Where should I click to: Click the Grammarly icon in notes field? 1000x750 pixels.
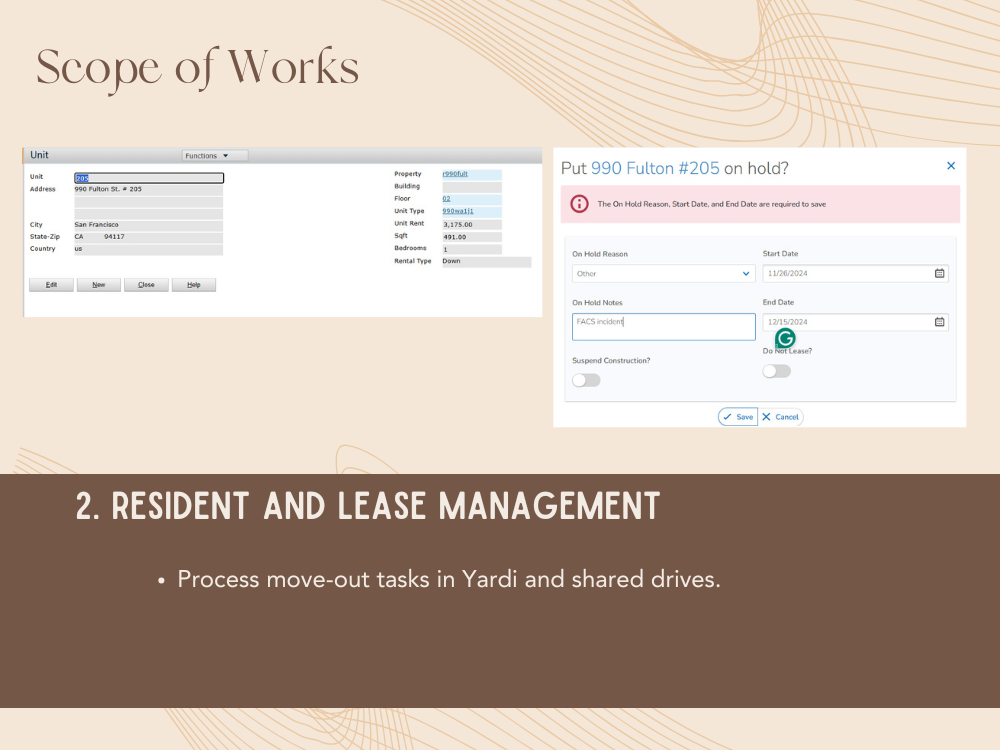click(785, 338)
